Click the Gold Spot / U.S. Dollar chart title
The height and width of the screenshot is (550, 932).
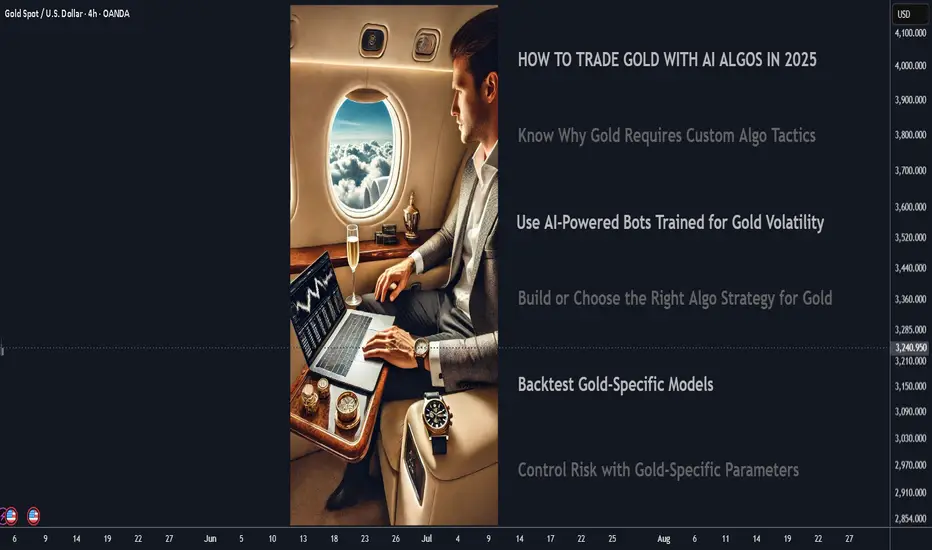tap(67, 13)
